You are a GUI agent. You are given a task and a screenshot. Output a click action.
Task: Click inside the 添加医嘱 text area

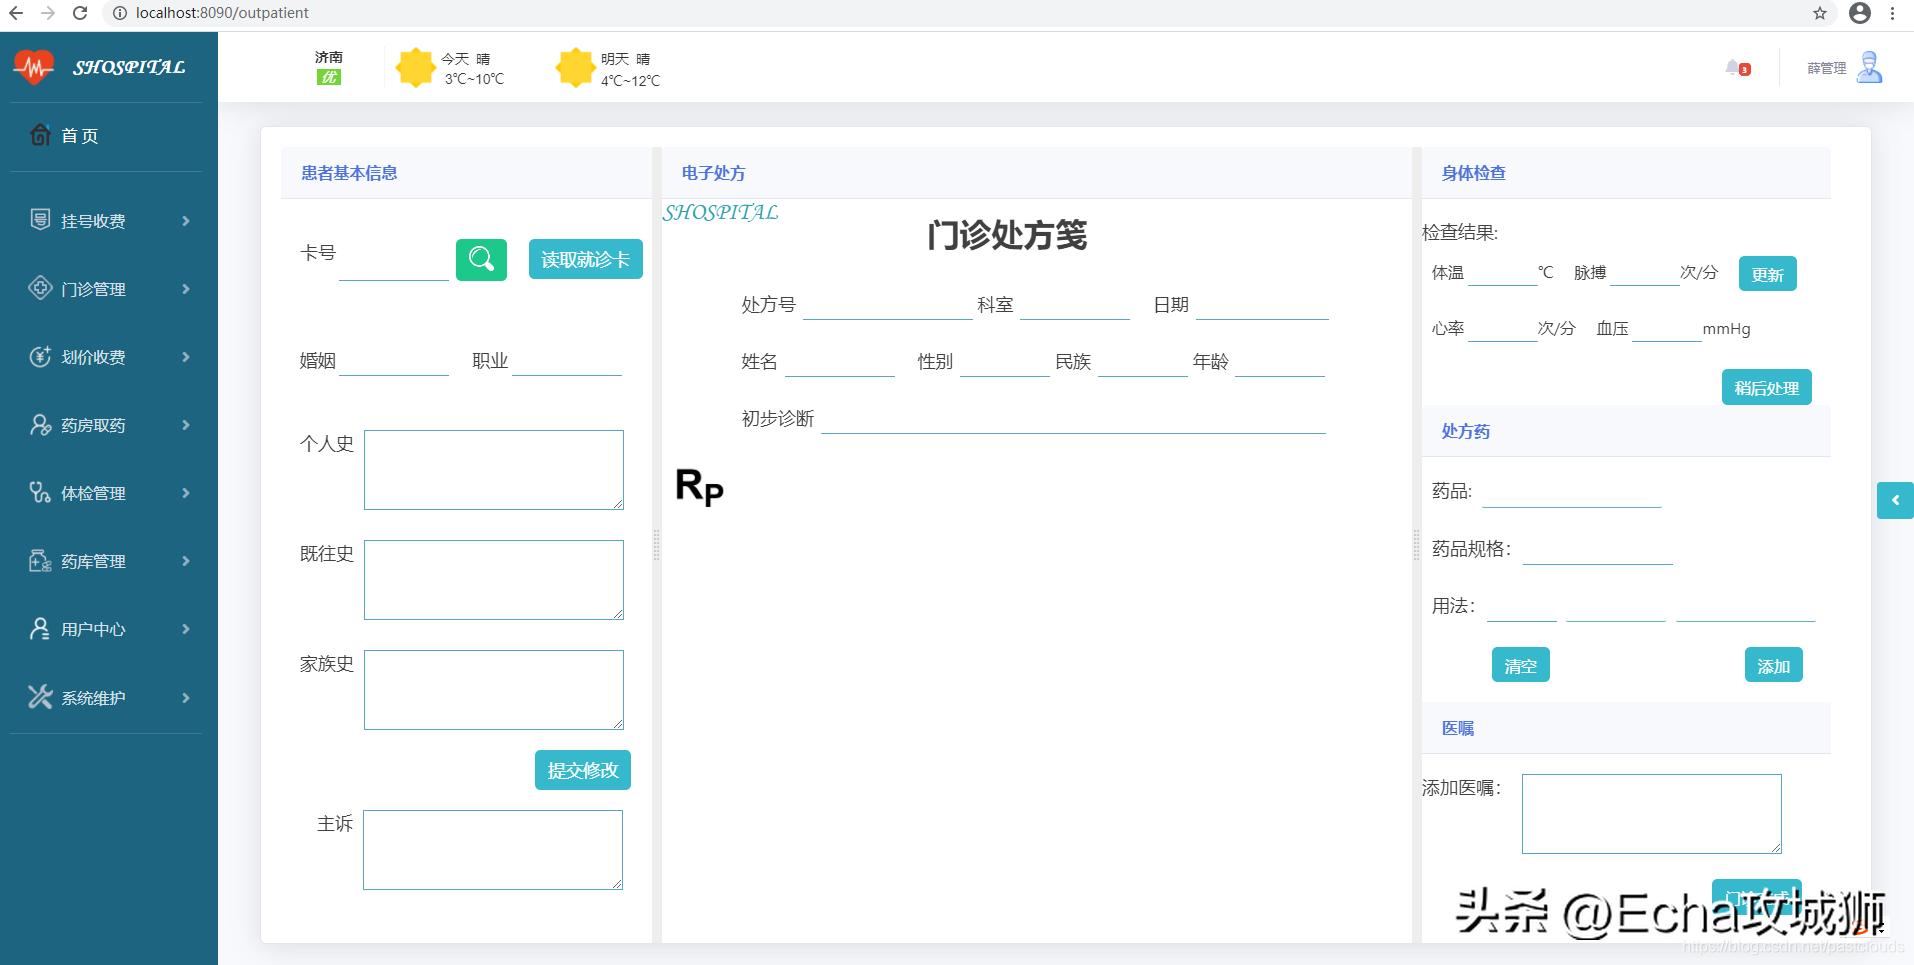pyautogui.click(x=1650, y=813)
